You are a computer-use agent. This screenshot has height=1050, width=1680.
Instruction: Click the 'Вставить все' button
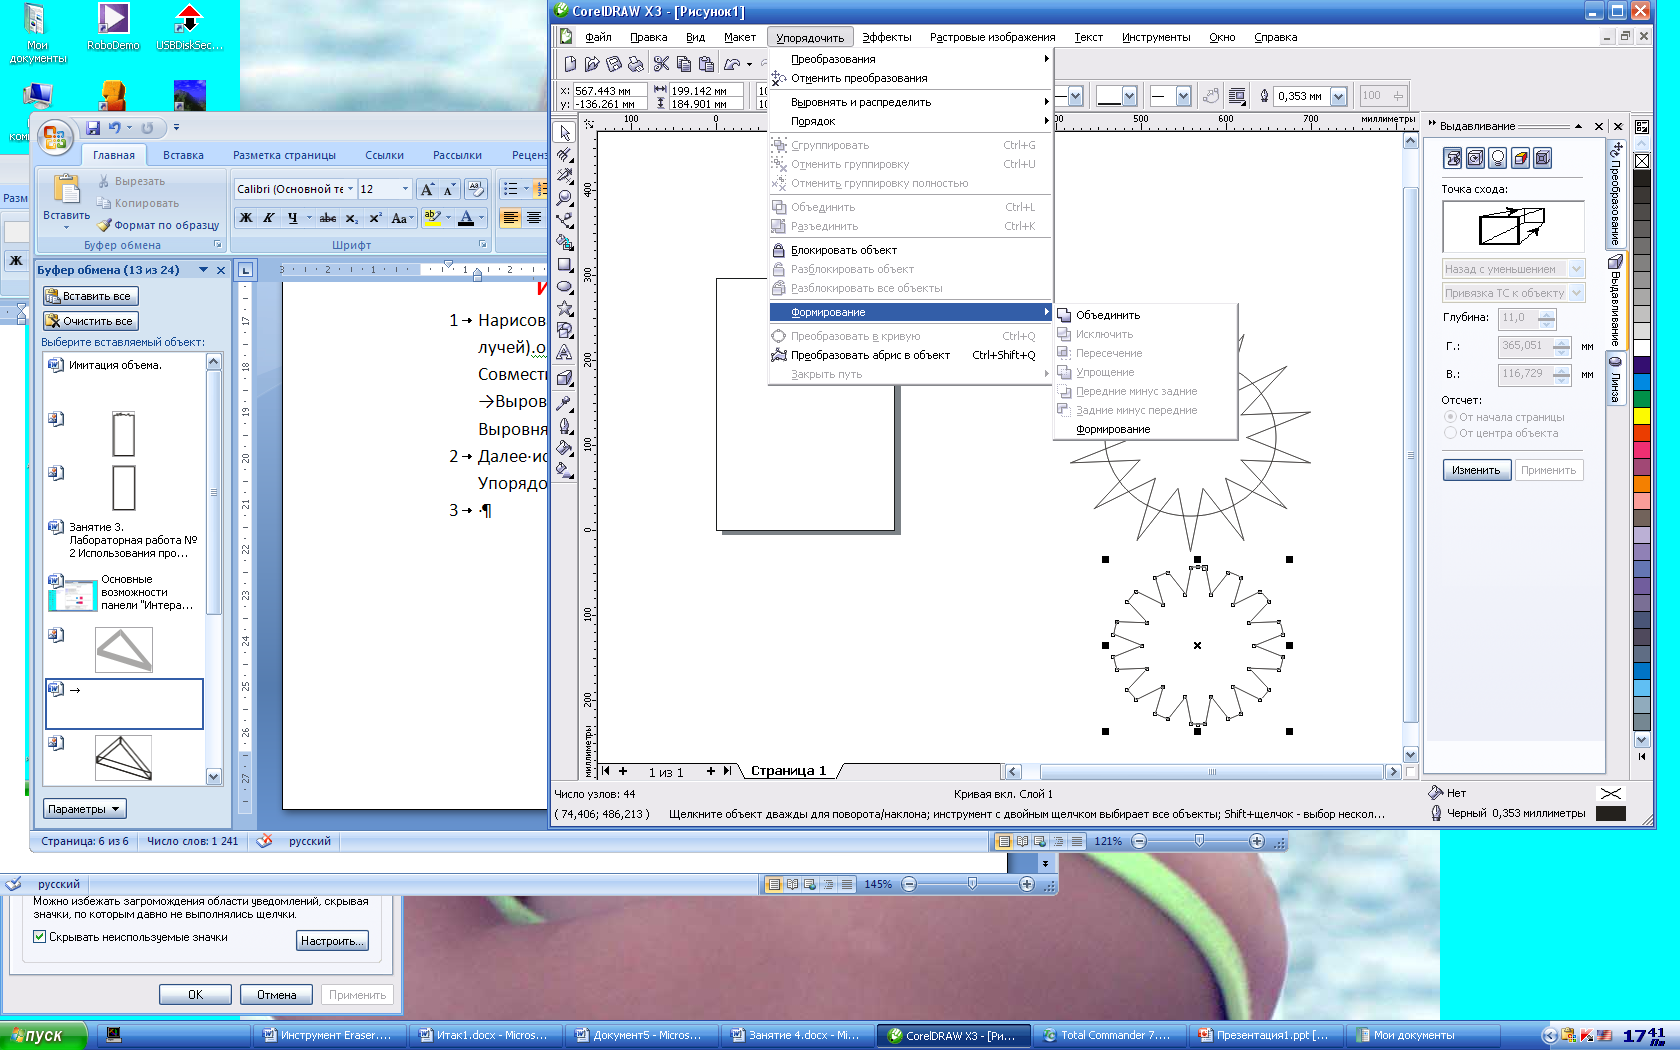(90, 296)
